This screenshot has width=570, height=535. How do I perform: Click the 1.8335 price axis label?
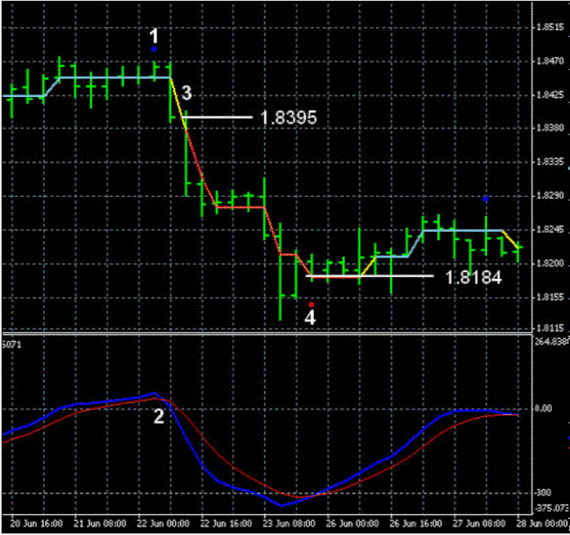coord(550,161)
